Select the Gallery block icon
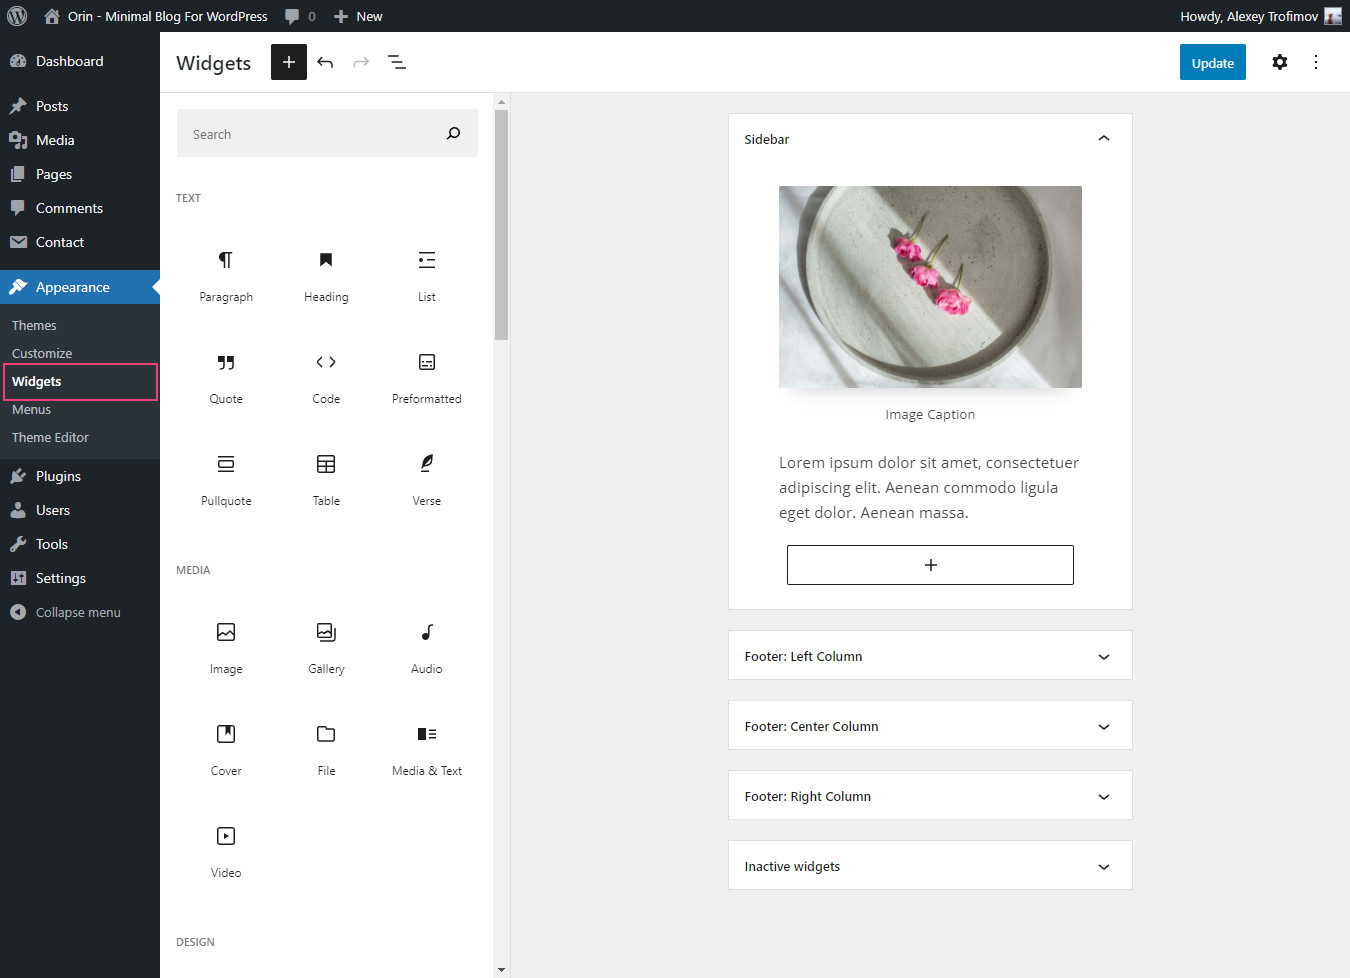 click(326, 642)
